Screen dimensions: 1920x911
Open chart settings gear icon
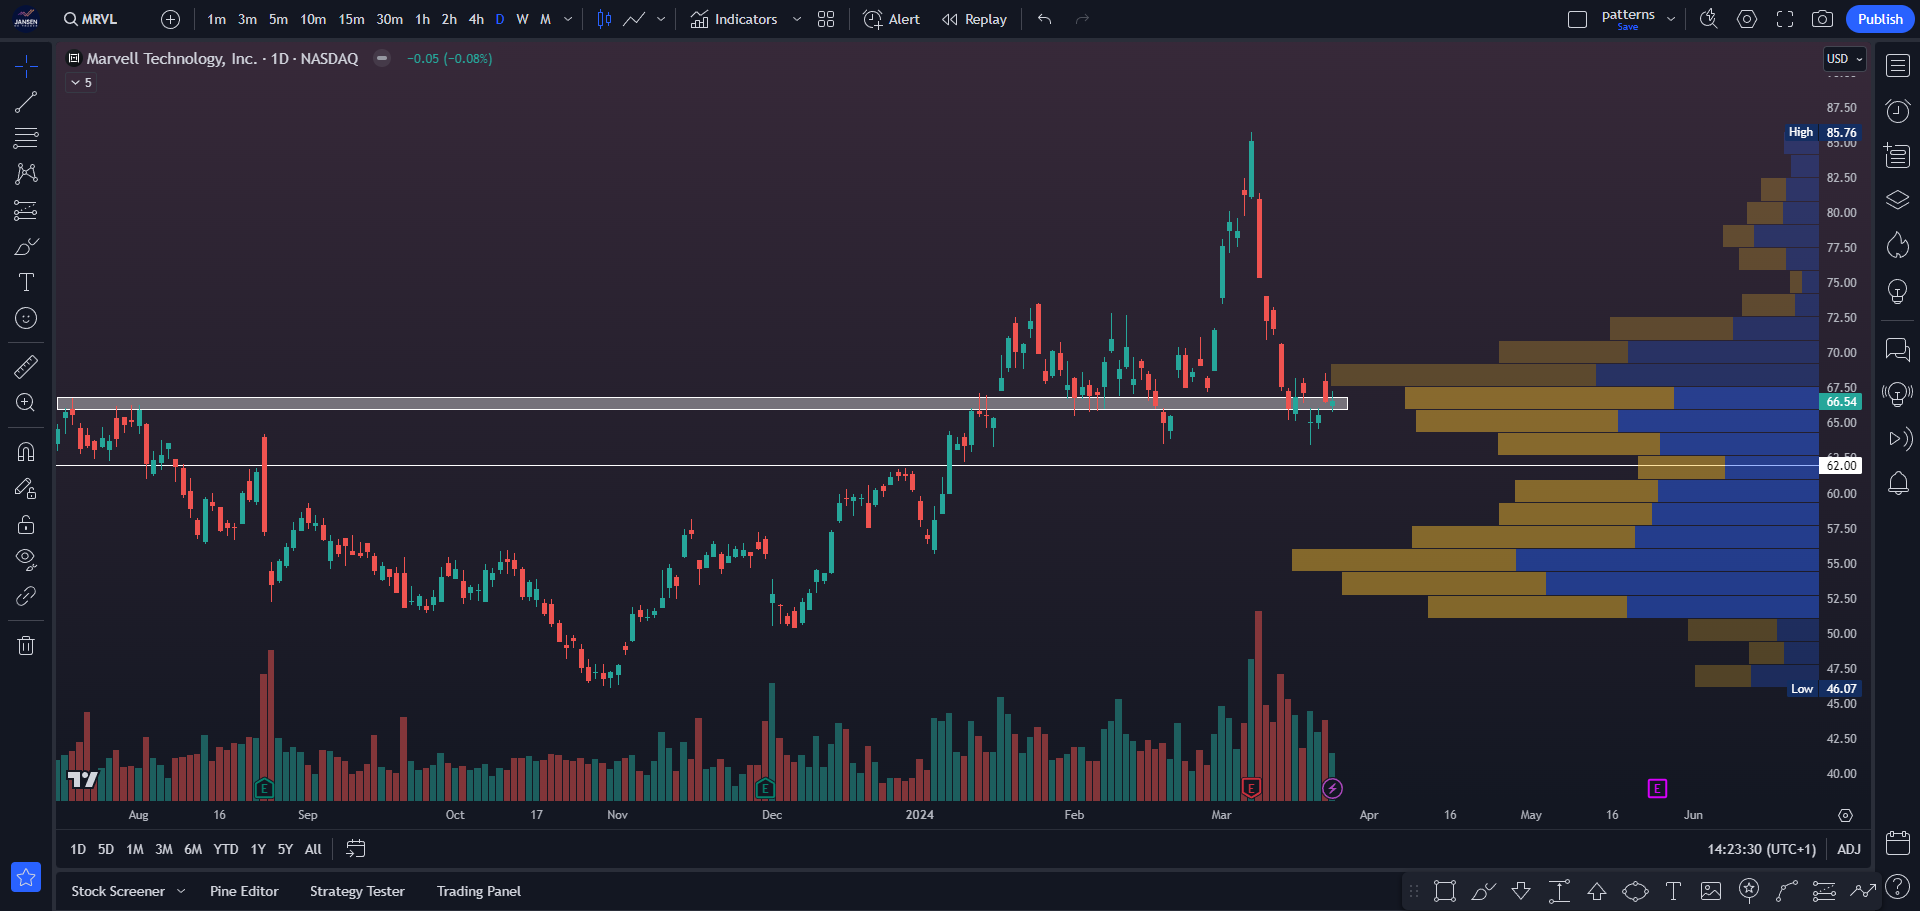pos(1747,19)
